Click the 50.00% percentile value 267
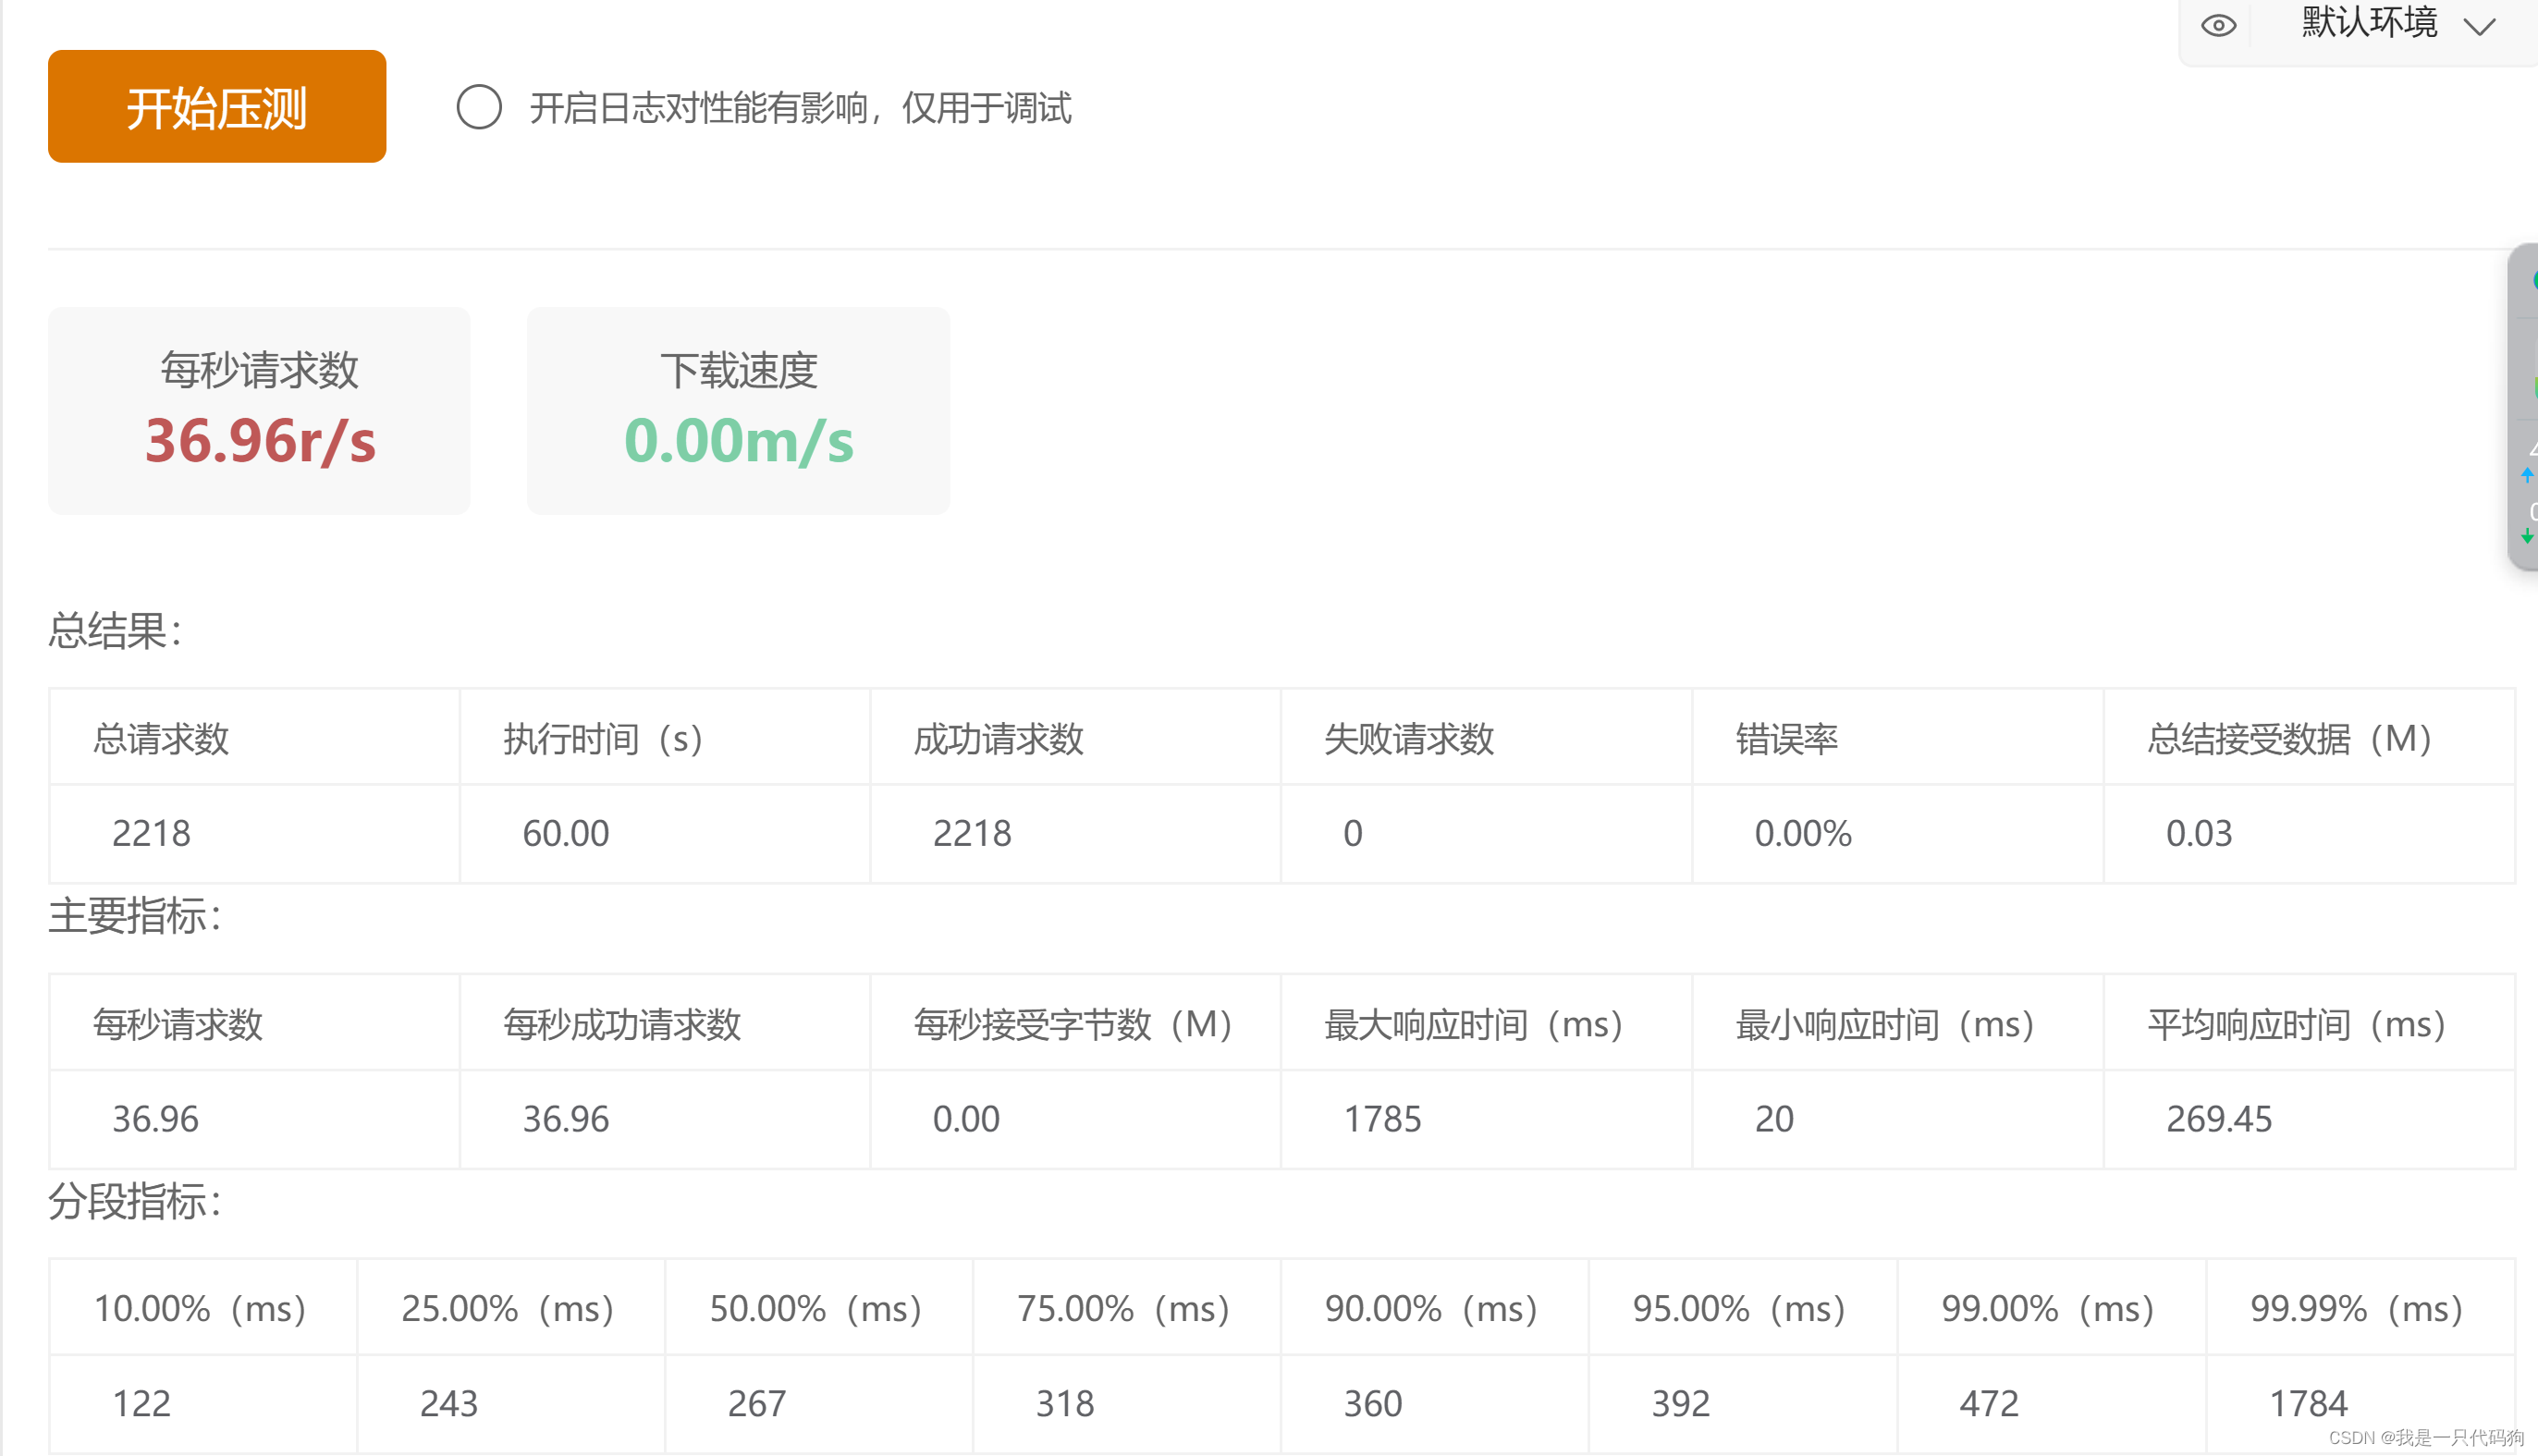The image size is (2538, 1456). pyautogui.click(x=756, y=1403)
